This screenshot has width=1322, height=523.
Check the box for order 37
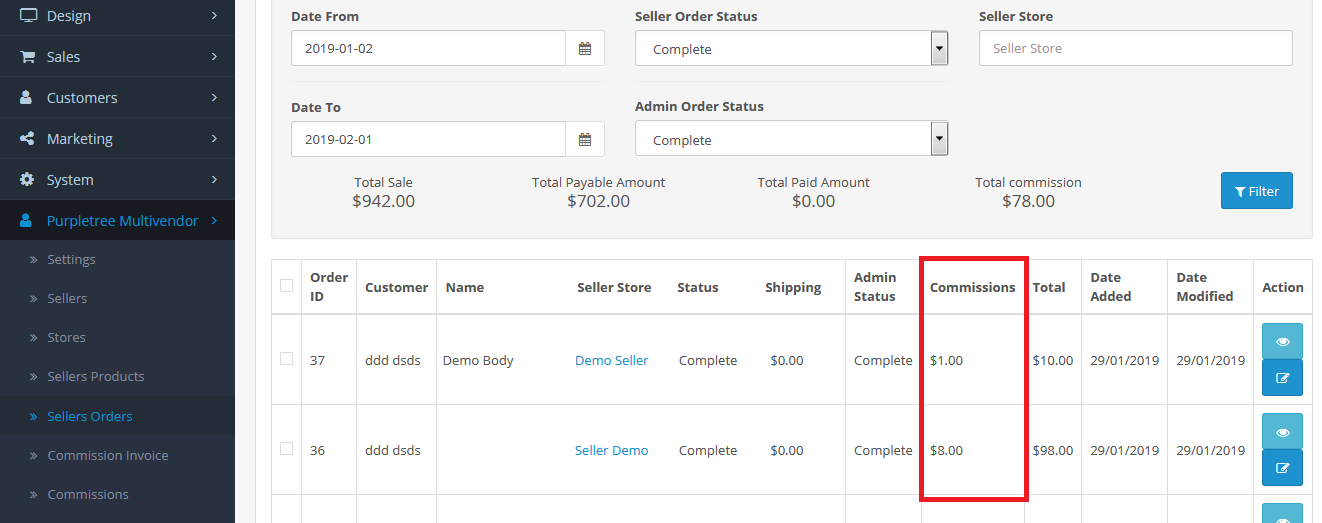(x=287, y=359)
